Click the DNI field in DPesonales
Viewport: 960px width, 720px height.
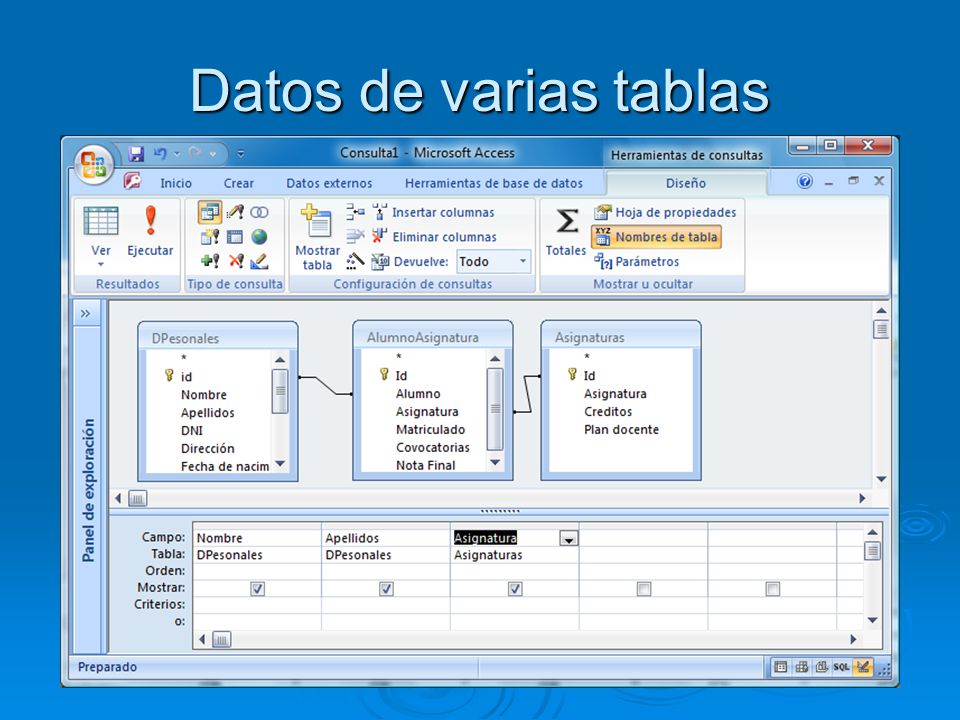[192, 431]
